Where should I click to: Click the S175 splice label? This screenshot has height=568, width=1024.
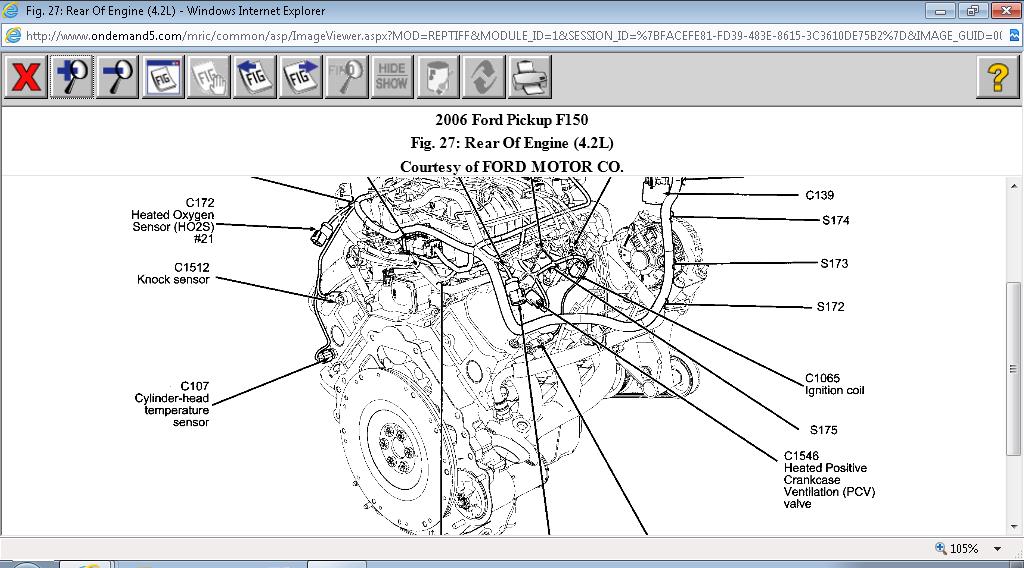[824, 430]
